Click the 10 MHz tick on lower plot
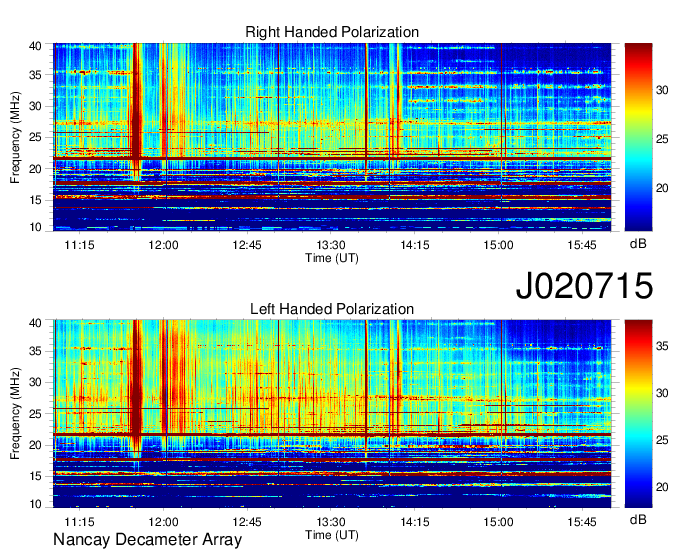The height and width of the screenshot is (552, 680). pyautogui.click(x=36, y=504)
